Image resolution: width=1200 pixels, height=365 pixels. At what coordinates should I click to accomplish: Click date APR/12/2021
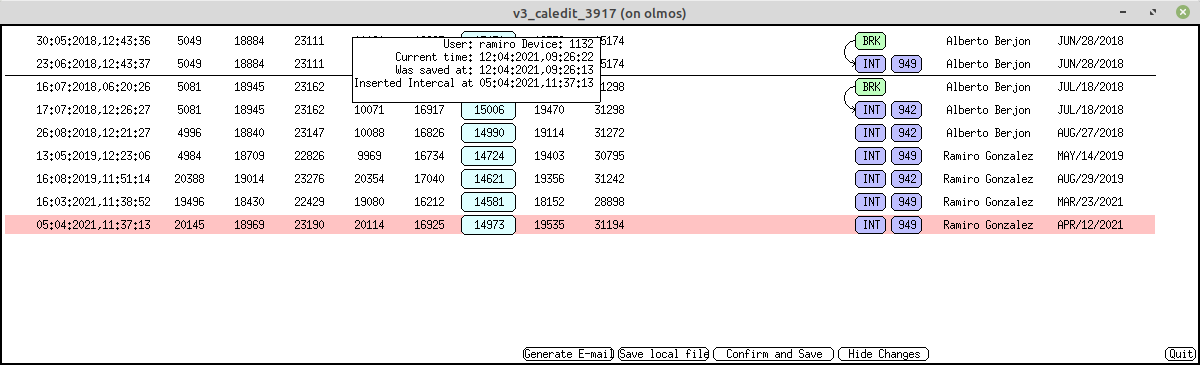(x=1090, y=225)
